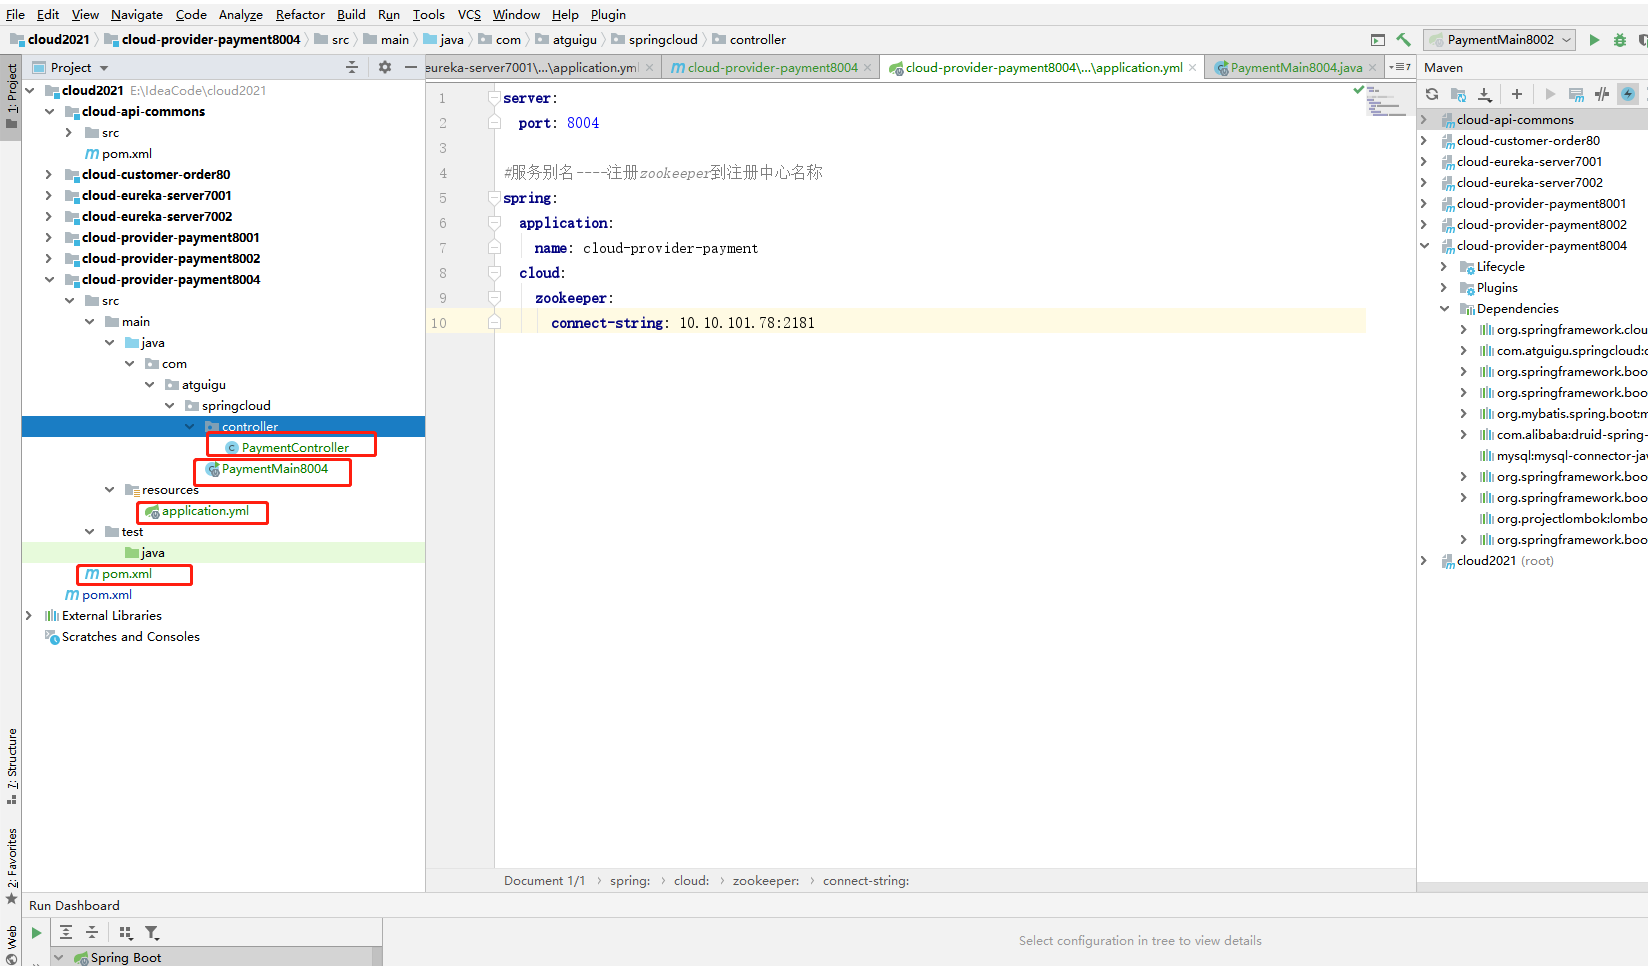Open Project panel settings gear
Image resolution: width=1648 pixels, height=966 pixels.
pos(385,67)
